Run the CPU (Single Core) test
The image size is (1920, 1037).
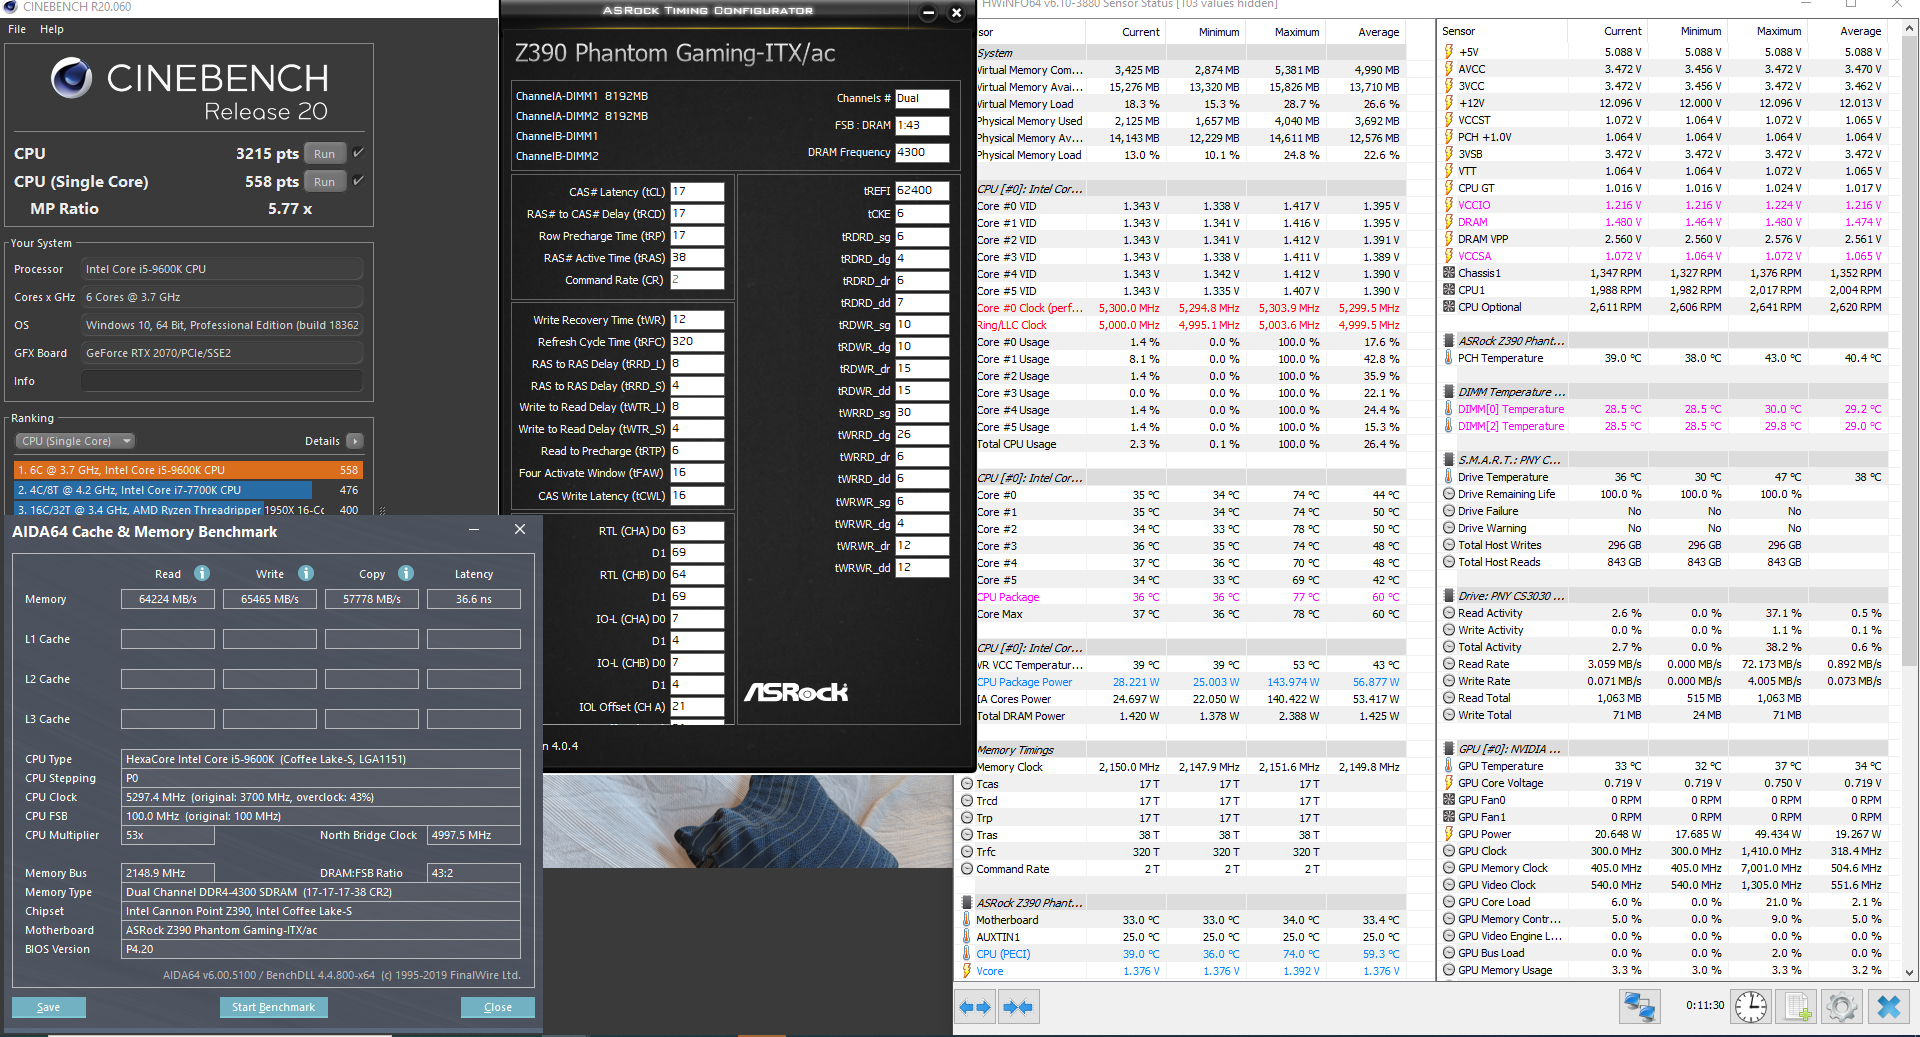click(324, 181)
